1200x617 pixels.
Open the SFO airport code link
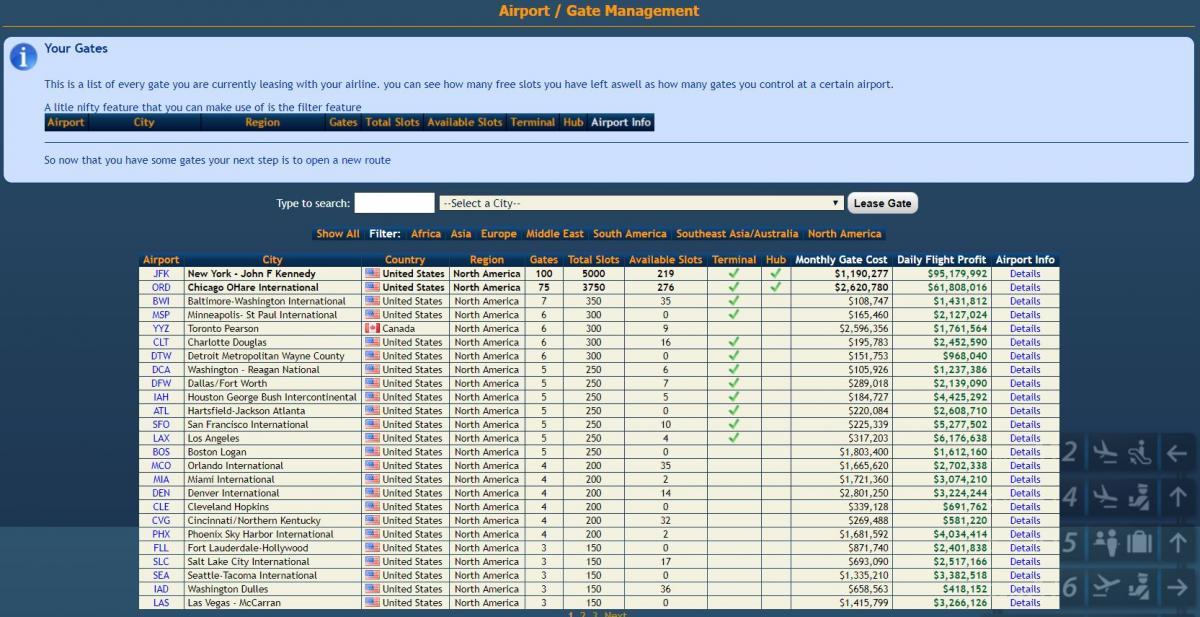(x=161, y=424)
